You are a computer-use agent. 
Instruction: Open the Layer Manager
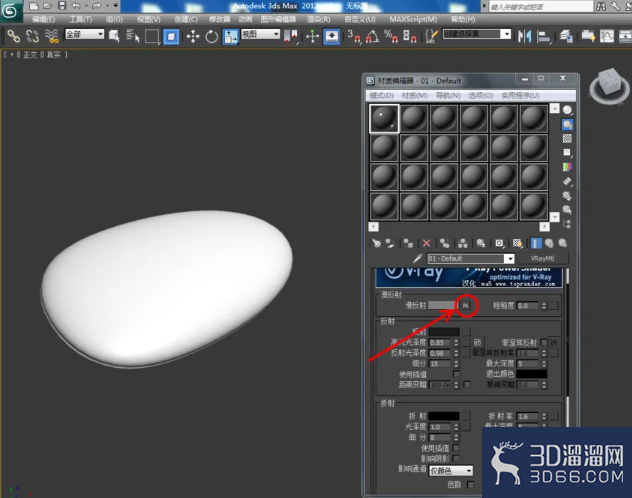pyautogui.click(x=566, y=36)
